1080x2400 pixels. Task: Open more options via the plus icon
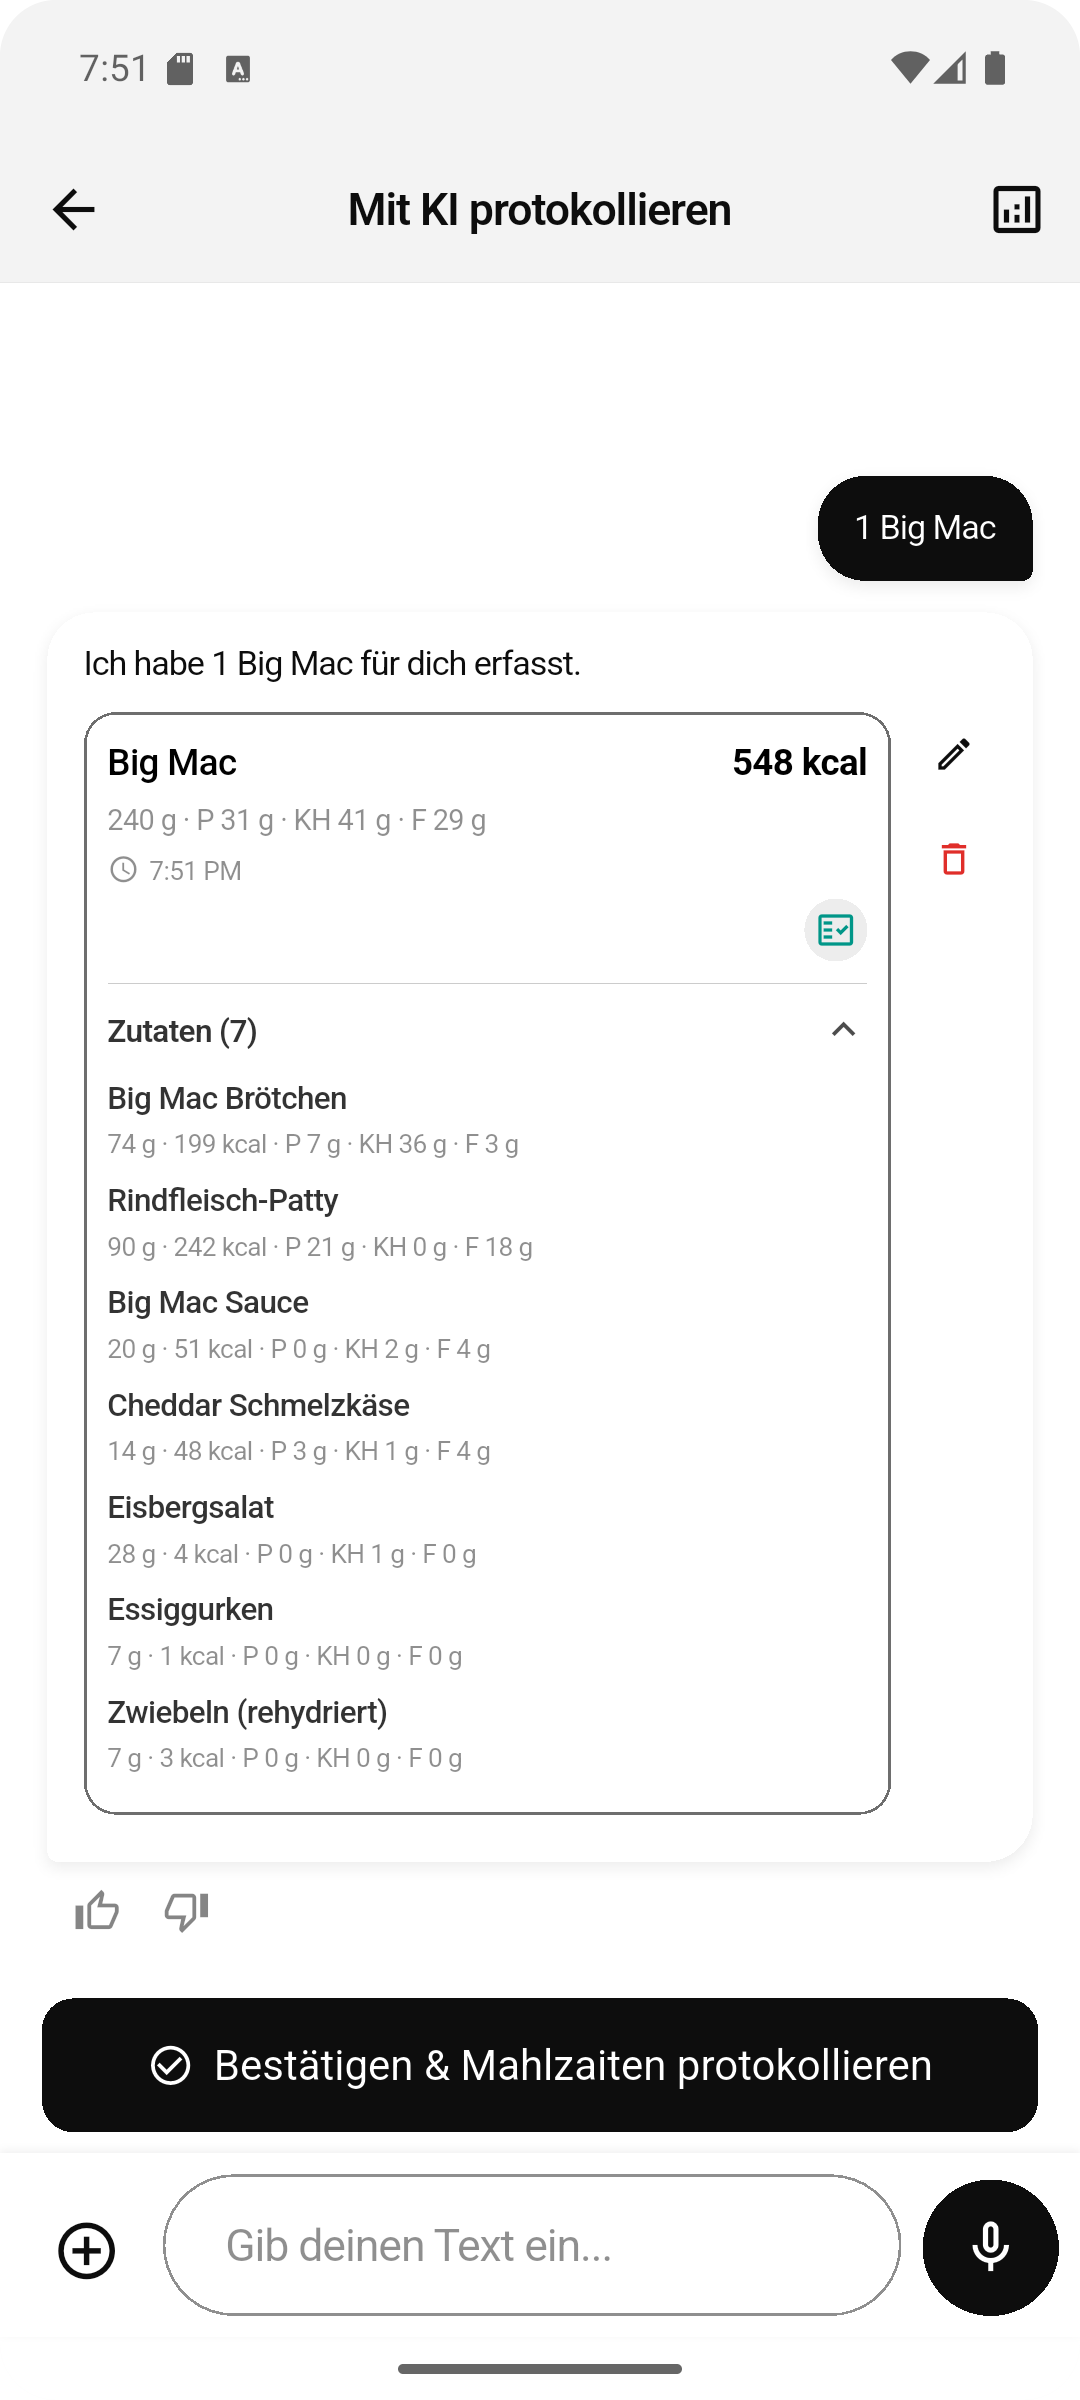pos(86,2248)
